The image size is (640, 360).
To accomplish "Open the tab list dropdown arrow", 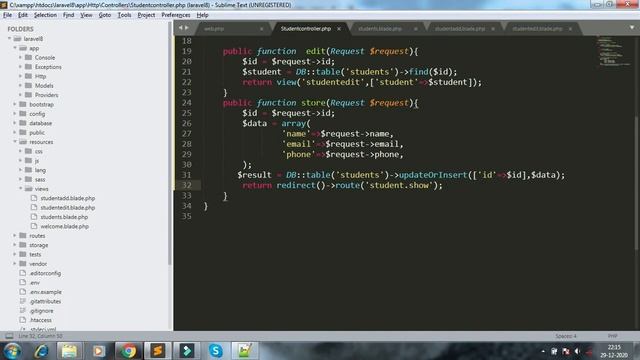I will coord(631,28).
